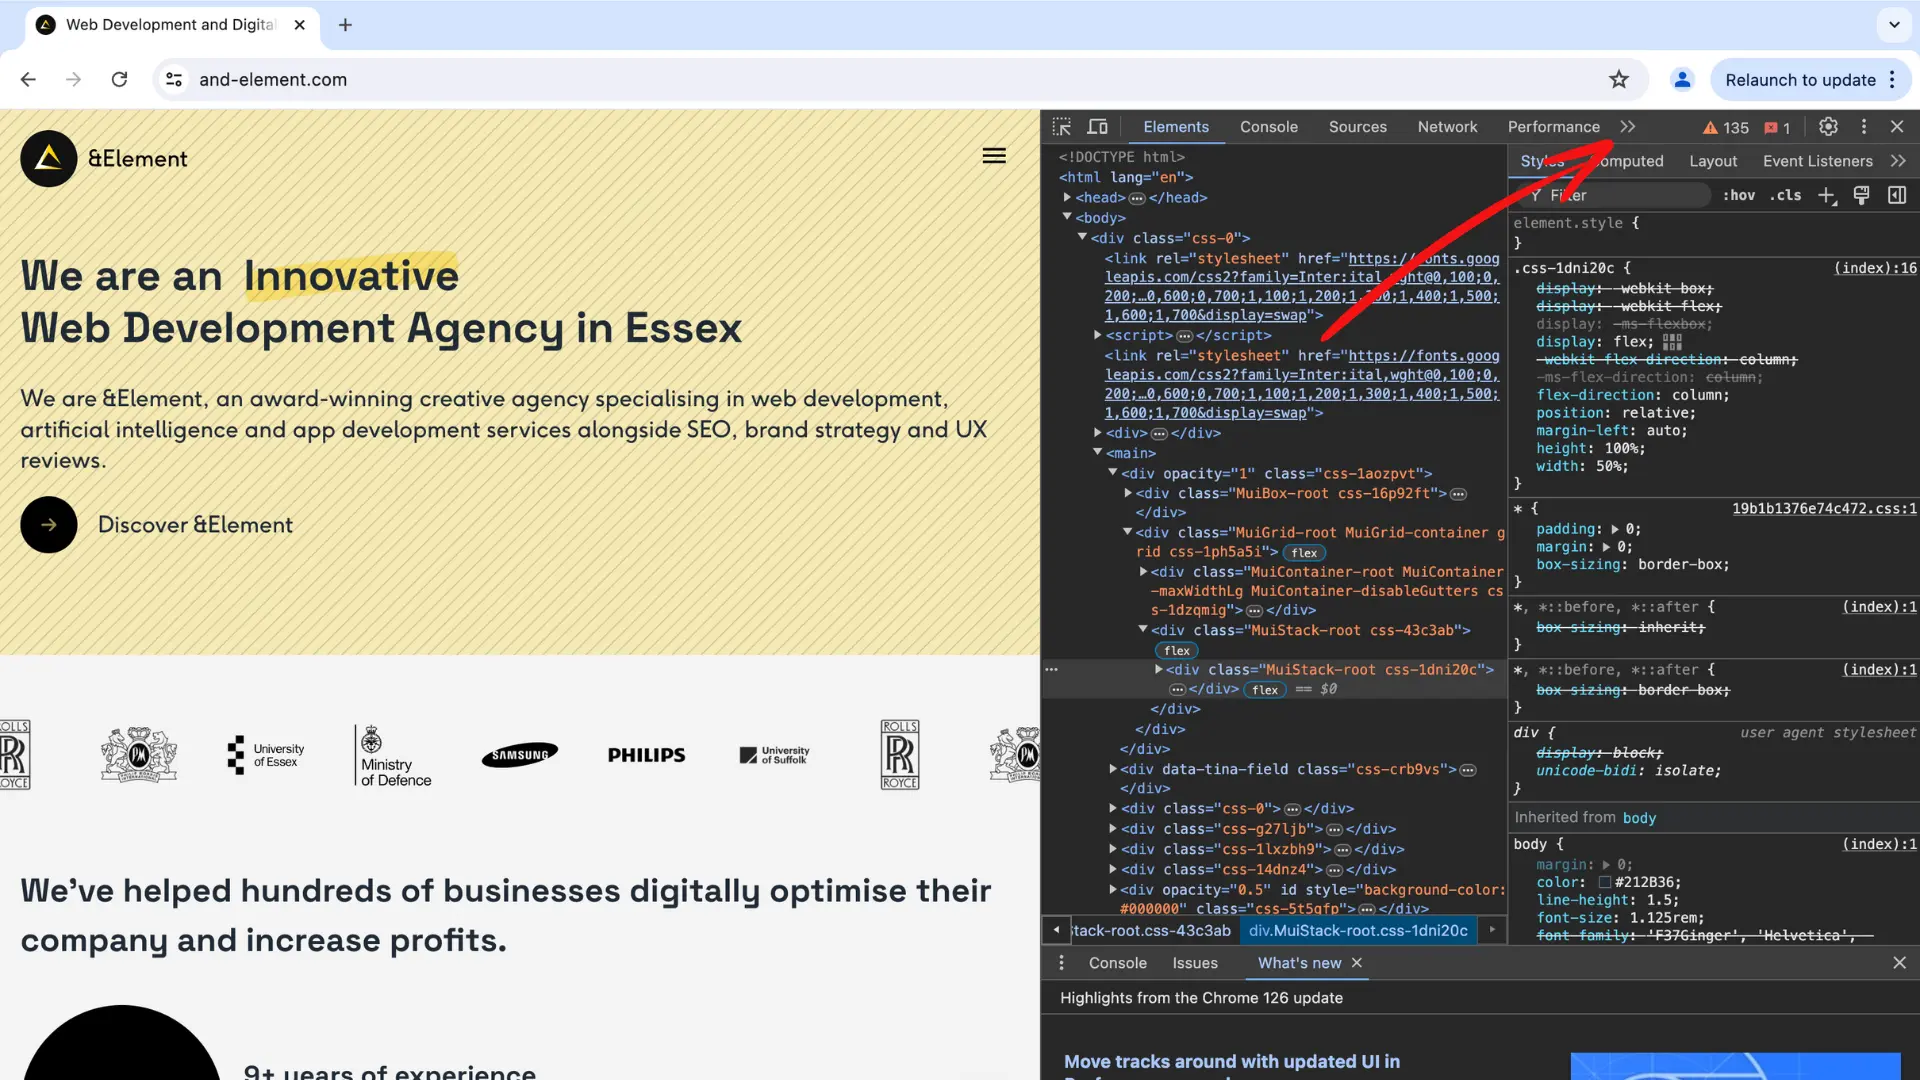
Task: Expand padding shorthand in universal rule
Action: 1614,529
